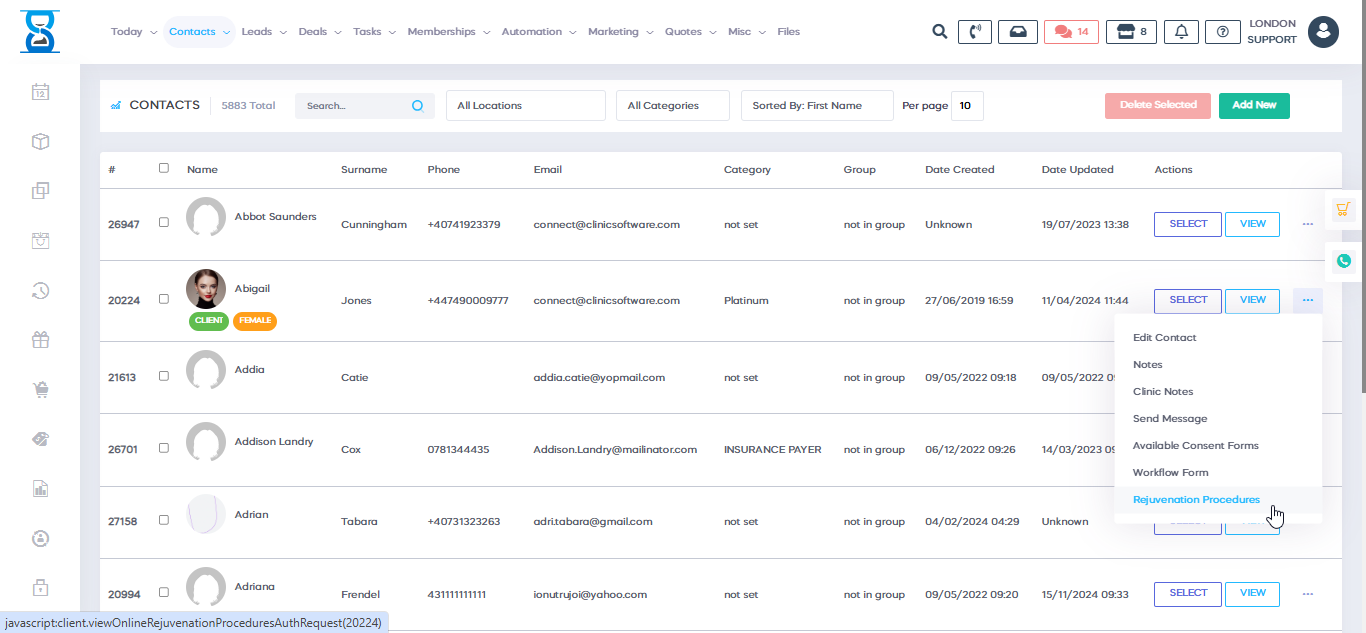Open the All Categories dropdown

pos(672,106)
